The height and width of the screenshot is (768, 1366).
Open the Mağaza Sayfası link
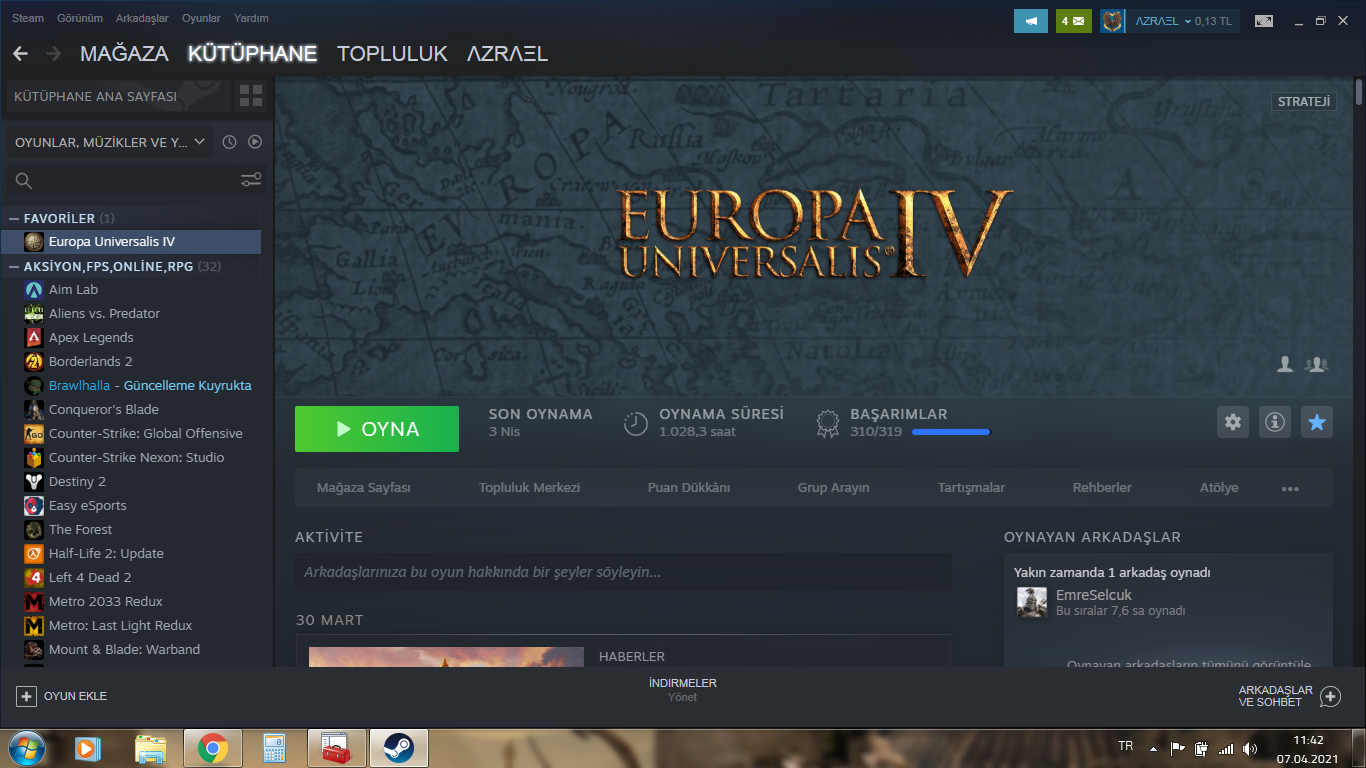[x=364, y=488]
